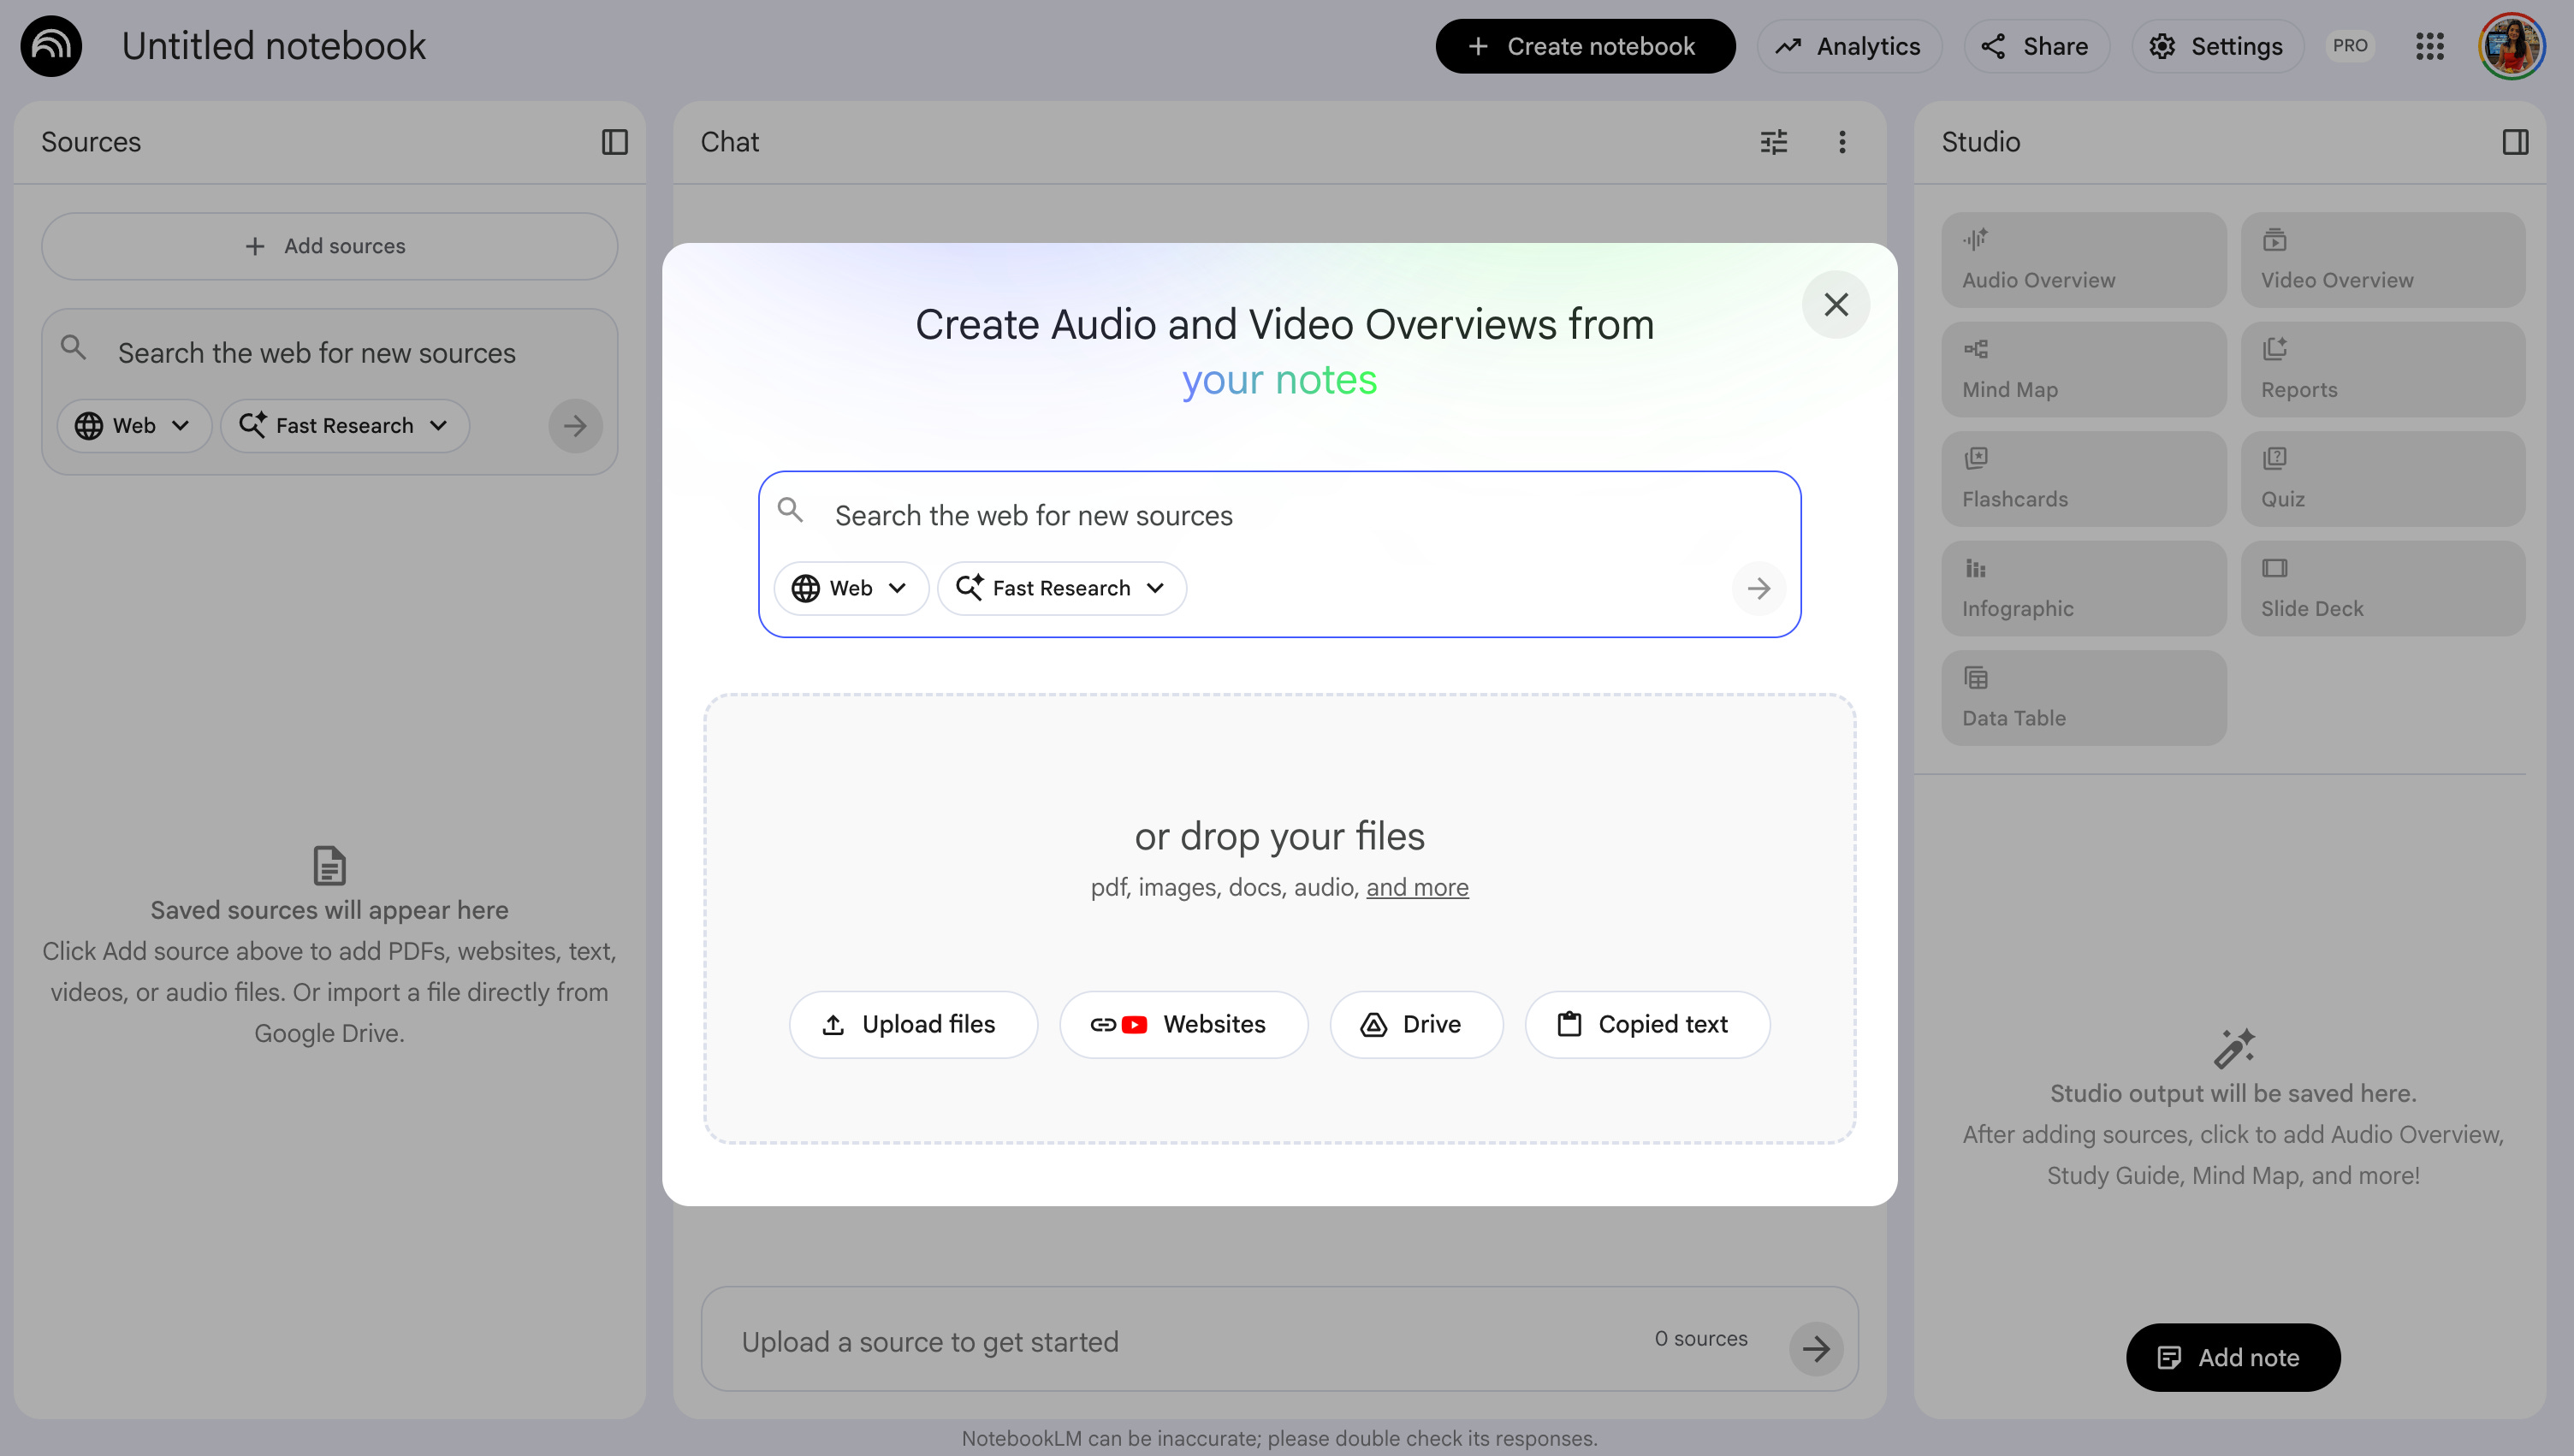
Task: Create a Mind Map
Action: point(2084,369)
